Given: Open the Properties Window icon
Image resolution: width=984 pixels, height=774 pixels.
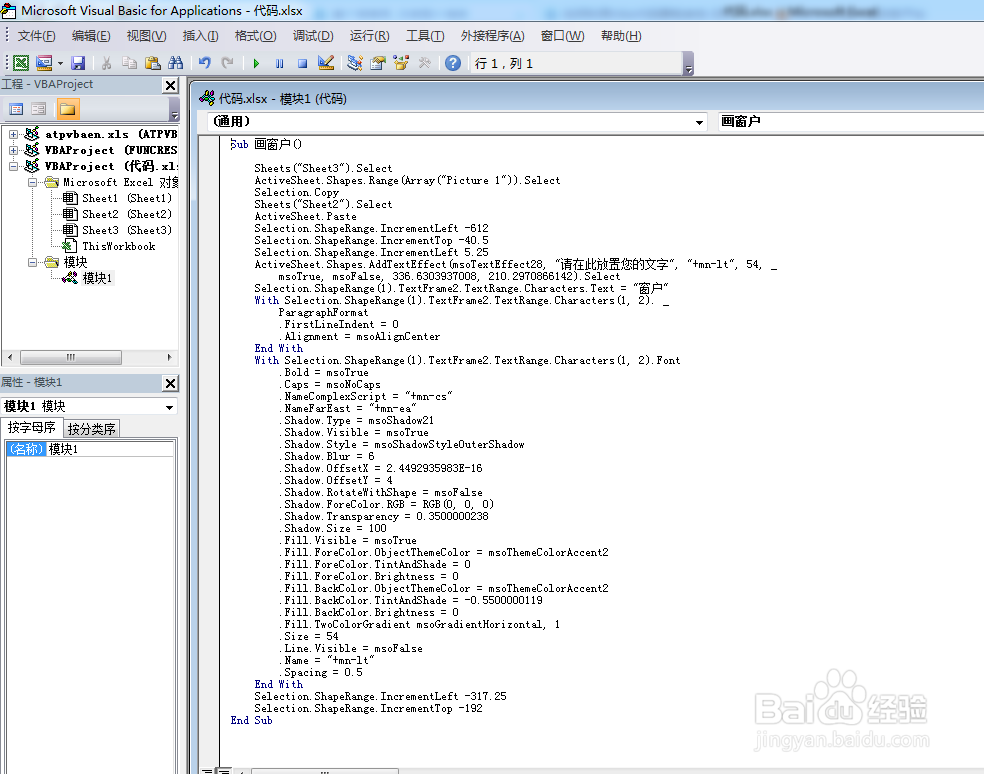Looking at the screenshot, I should click(378, 63).
